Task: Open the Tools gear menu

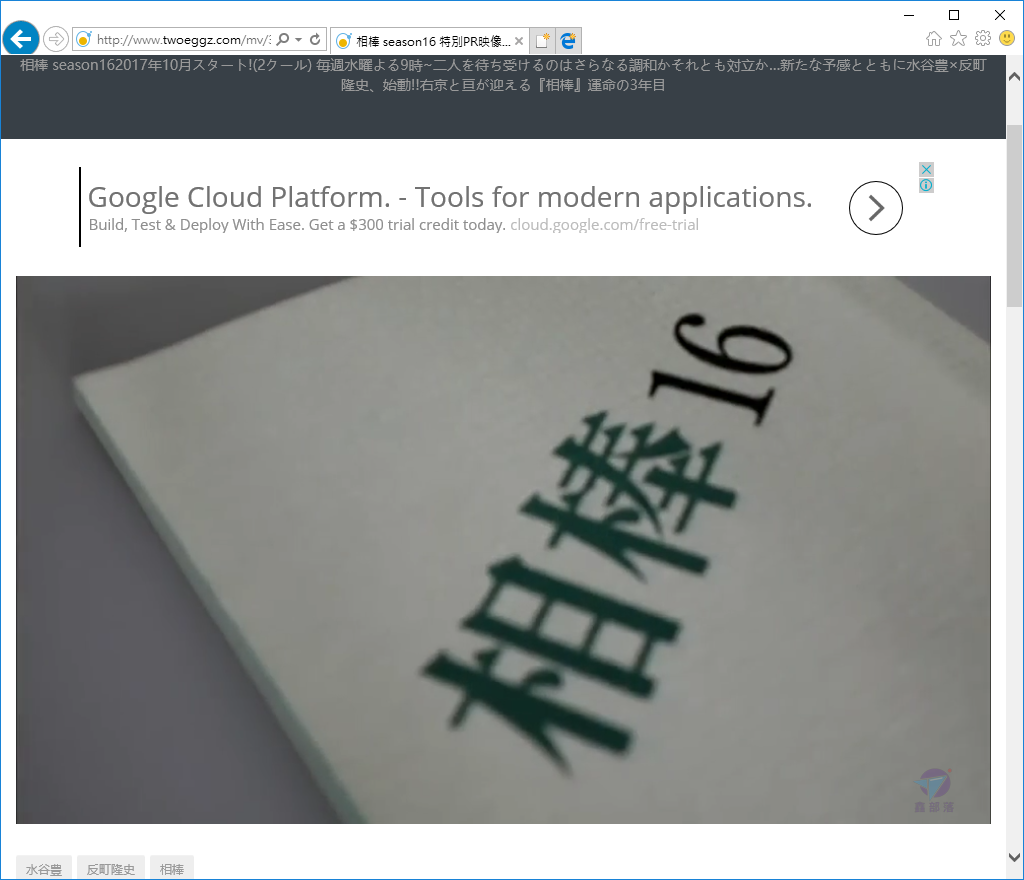Action: [983, 39]
